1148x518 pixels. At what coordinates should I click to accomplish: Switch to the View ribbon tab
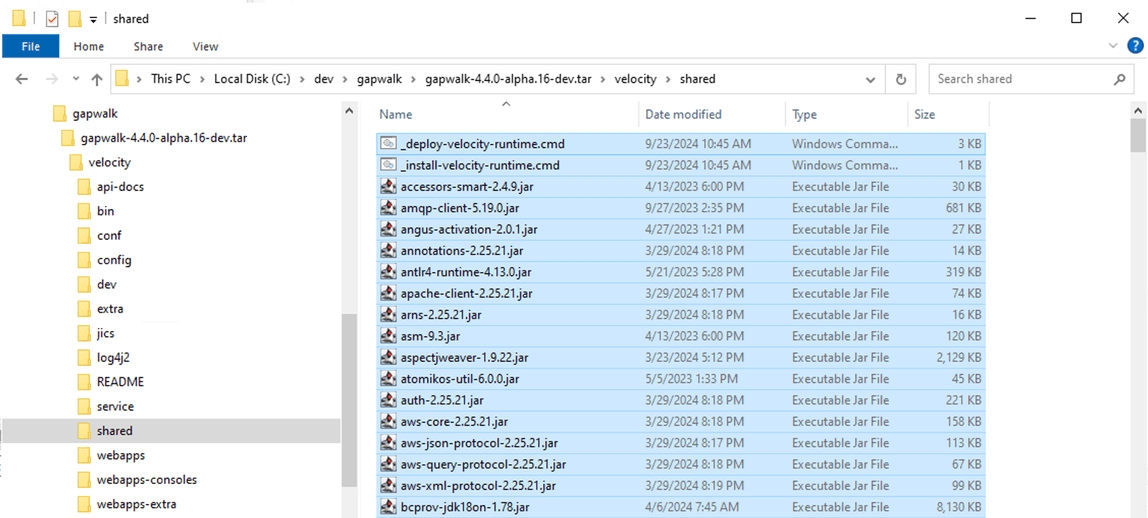pyautogui.click(x=205, y=46)
